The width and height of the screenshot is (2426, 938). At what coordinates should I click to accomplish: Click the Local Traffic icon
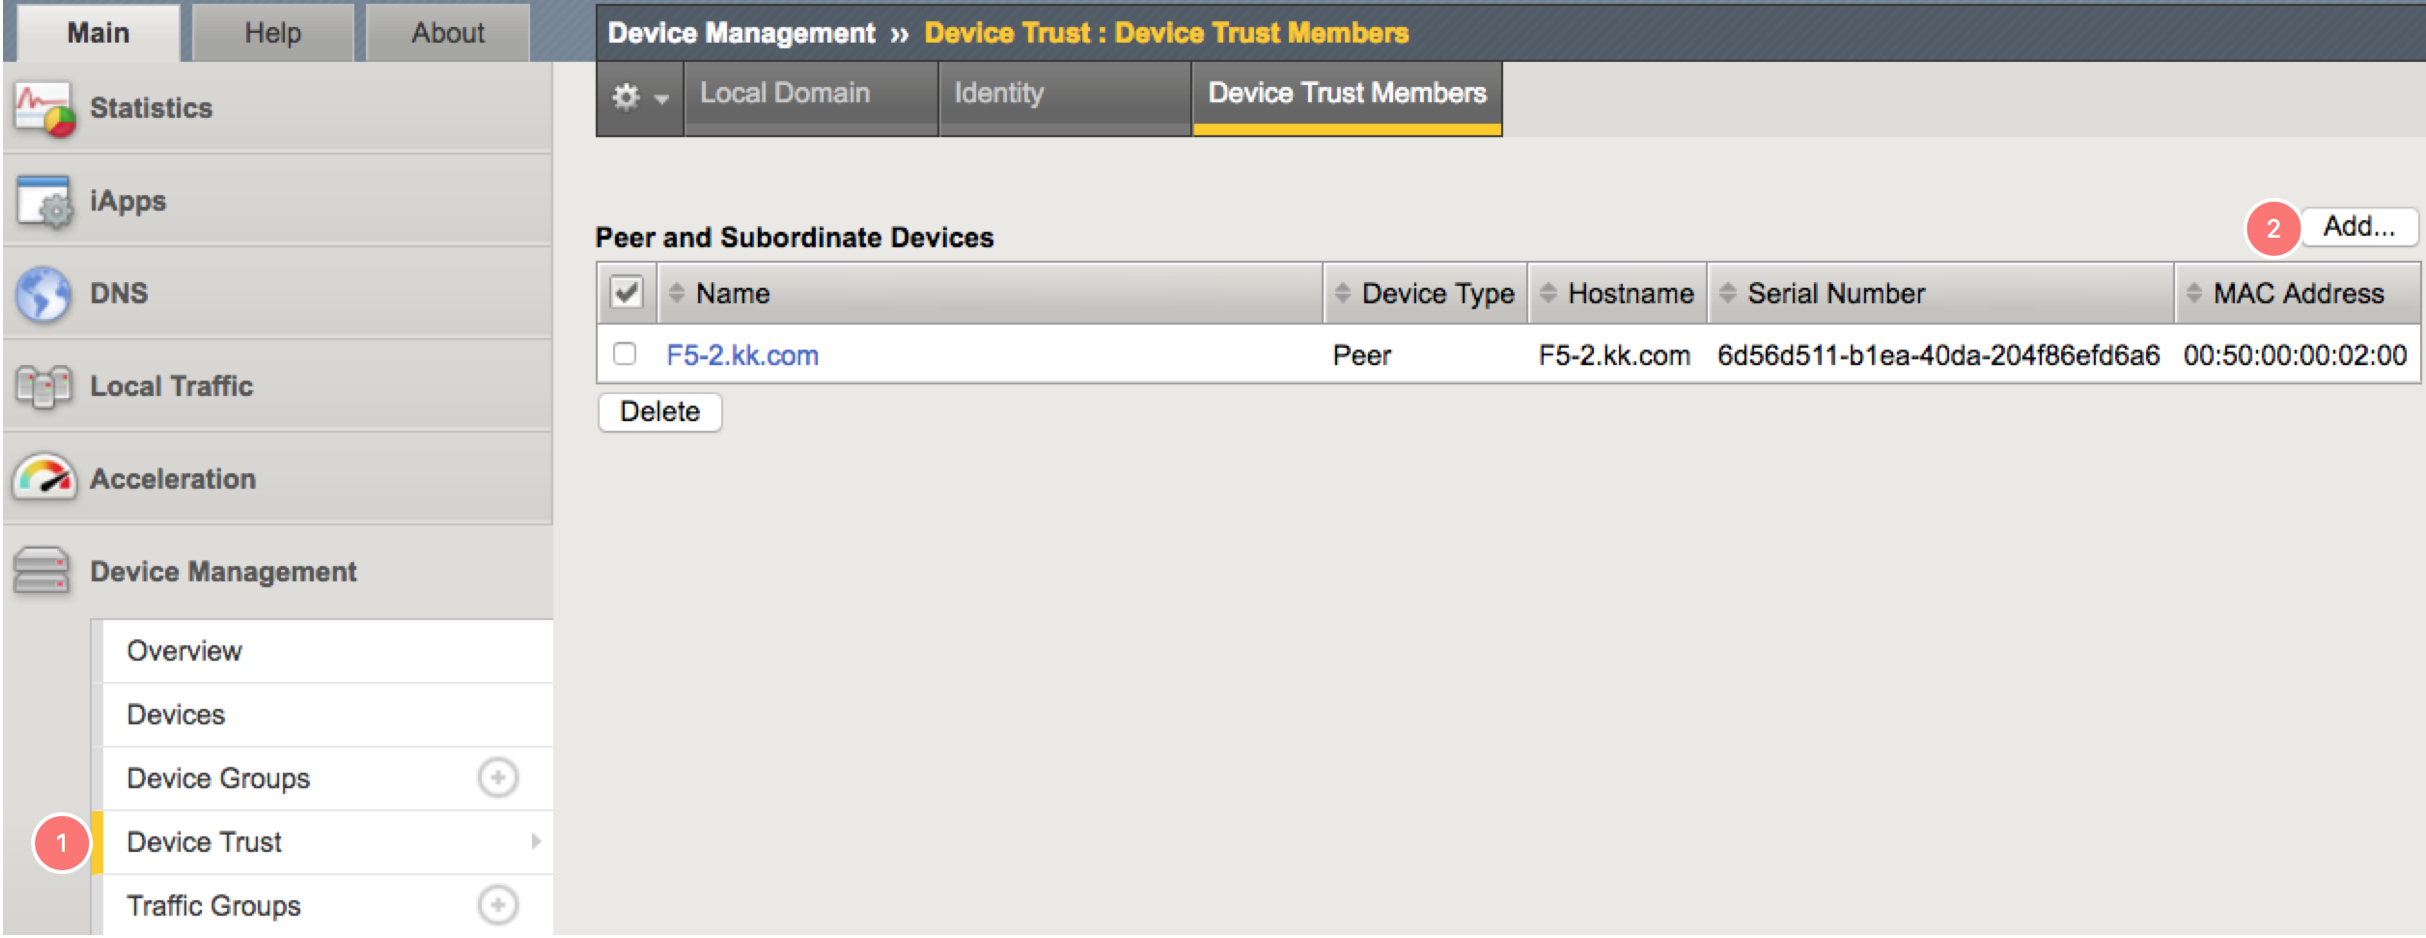tap(44, 386)
